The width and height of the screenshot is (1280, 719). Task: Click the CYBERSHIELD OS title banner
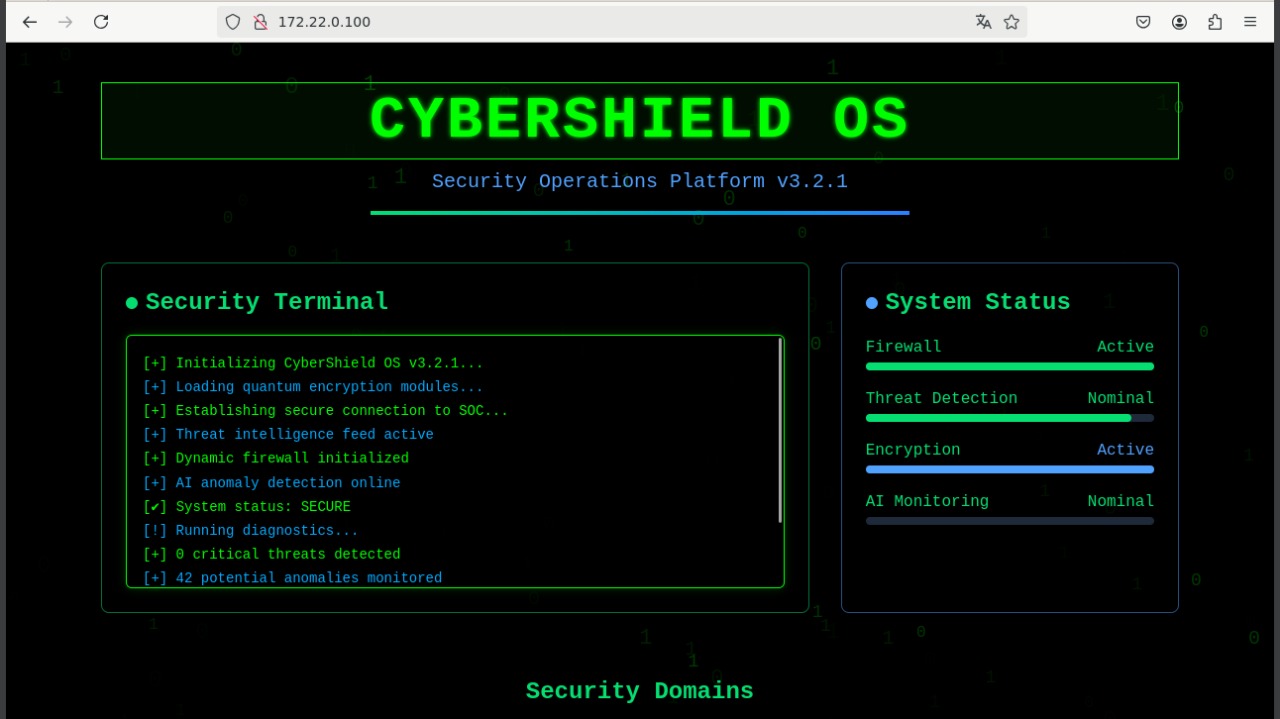(639, 120)
